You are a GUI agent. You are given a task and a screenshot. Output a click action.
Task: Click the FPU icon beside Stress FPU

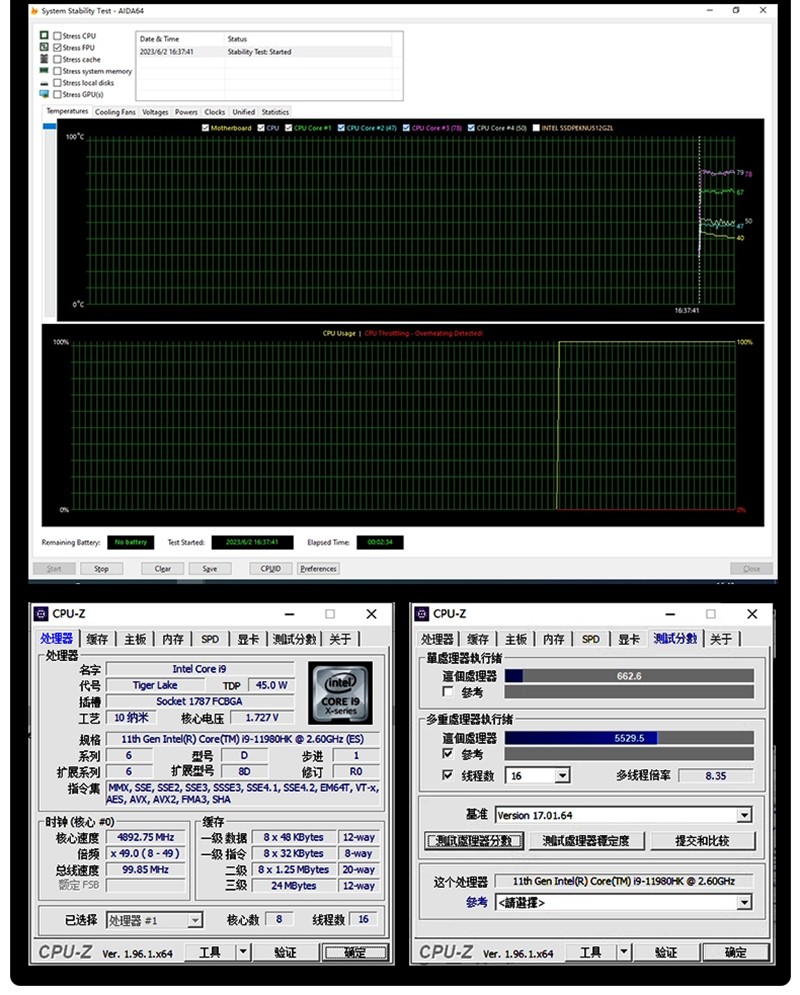[x=44, y=47]
